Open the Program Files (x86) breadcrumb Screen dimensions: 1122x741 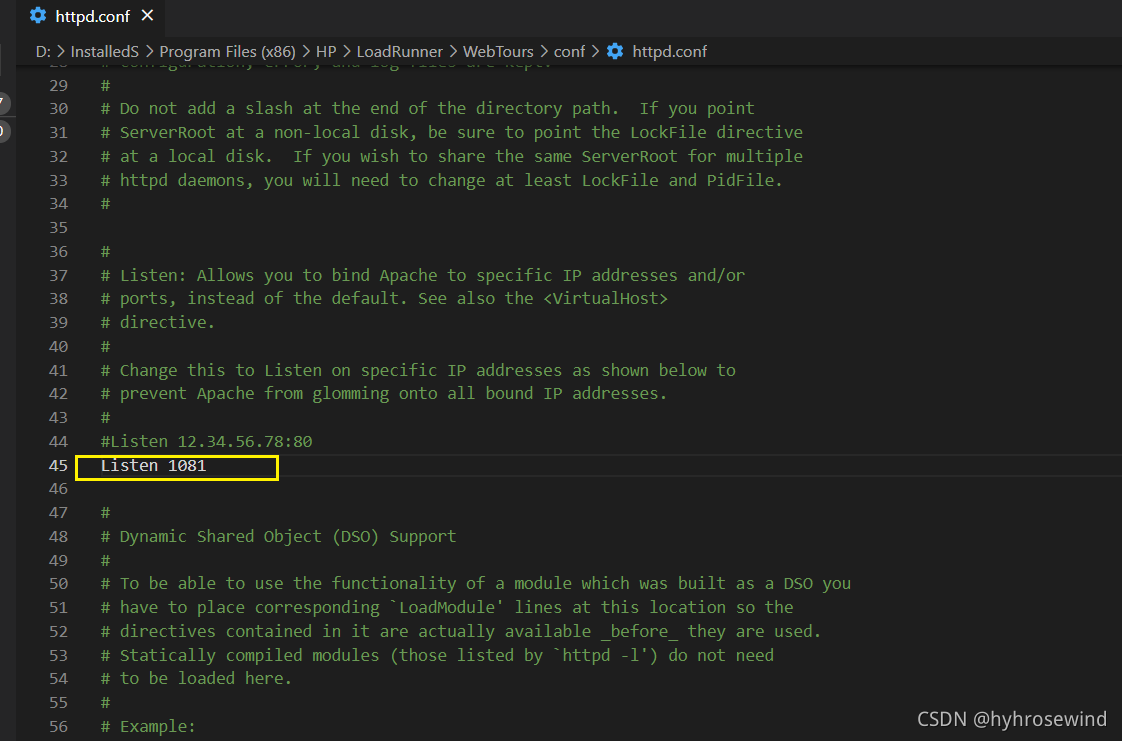[x=227, y=51]
